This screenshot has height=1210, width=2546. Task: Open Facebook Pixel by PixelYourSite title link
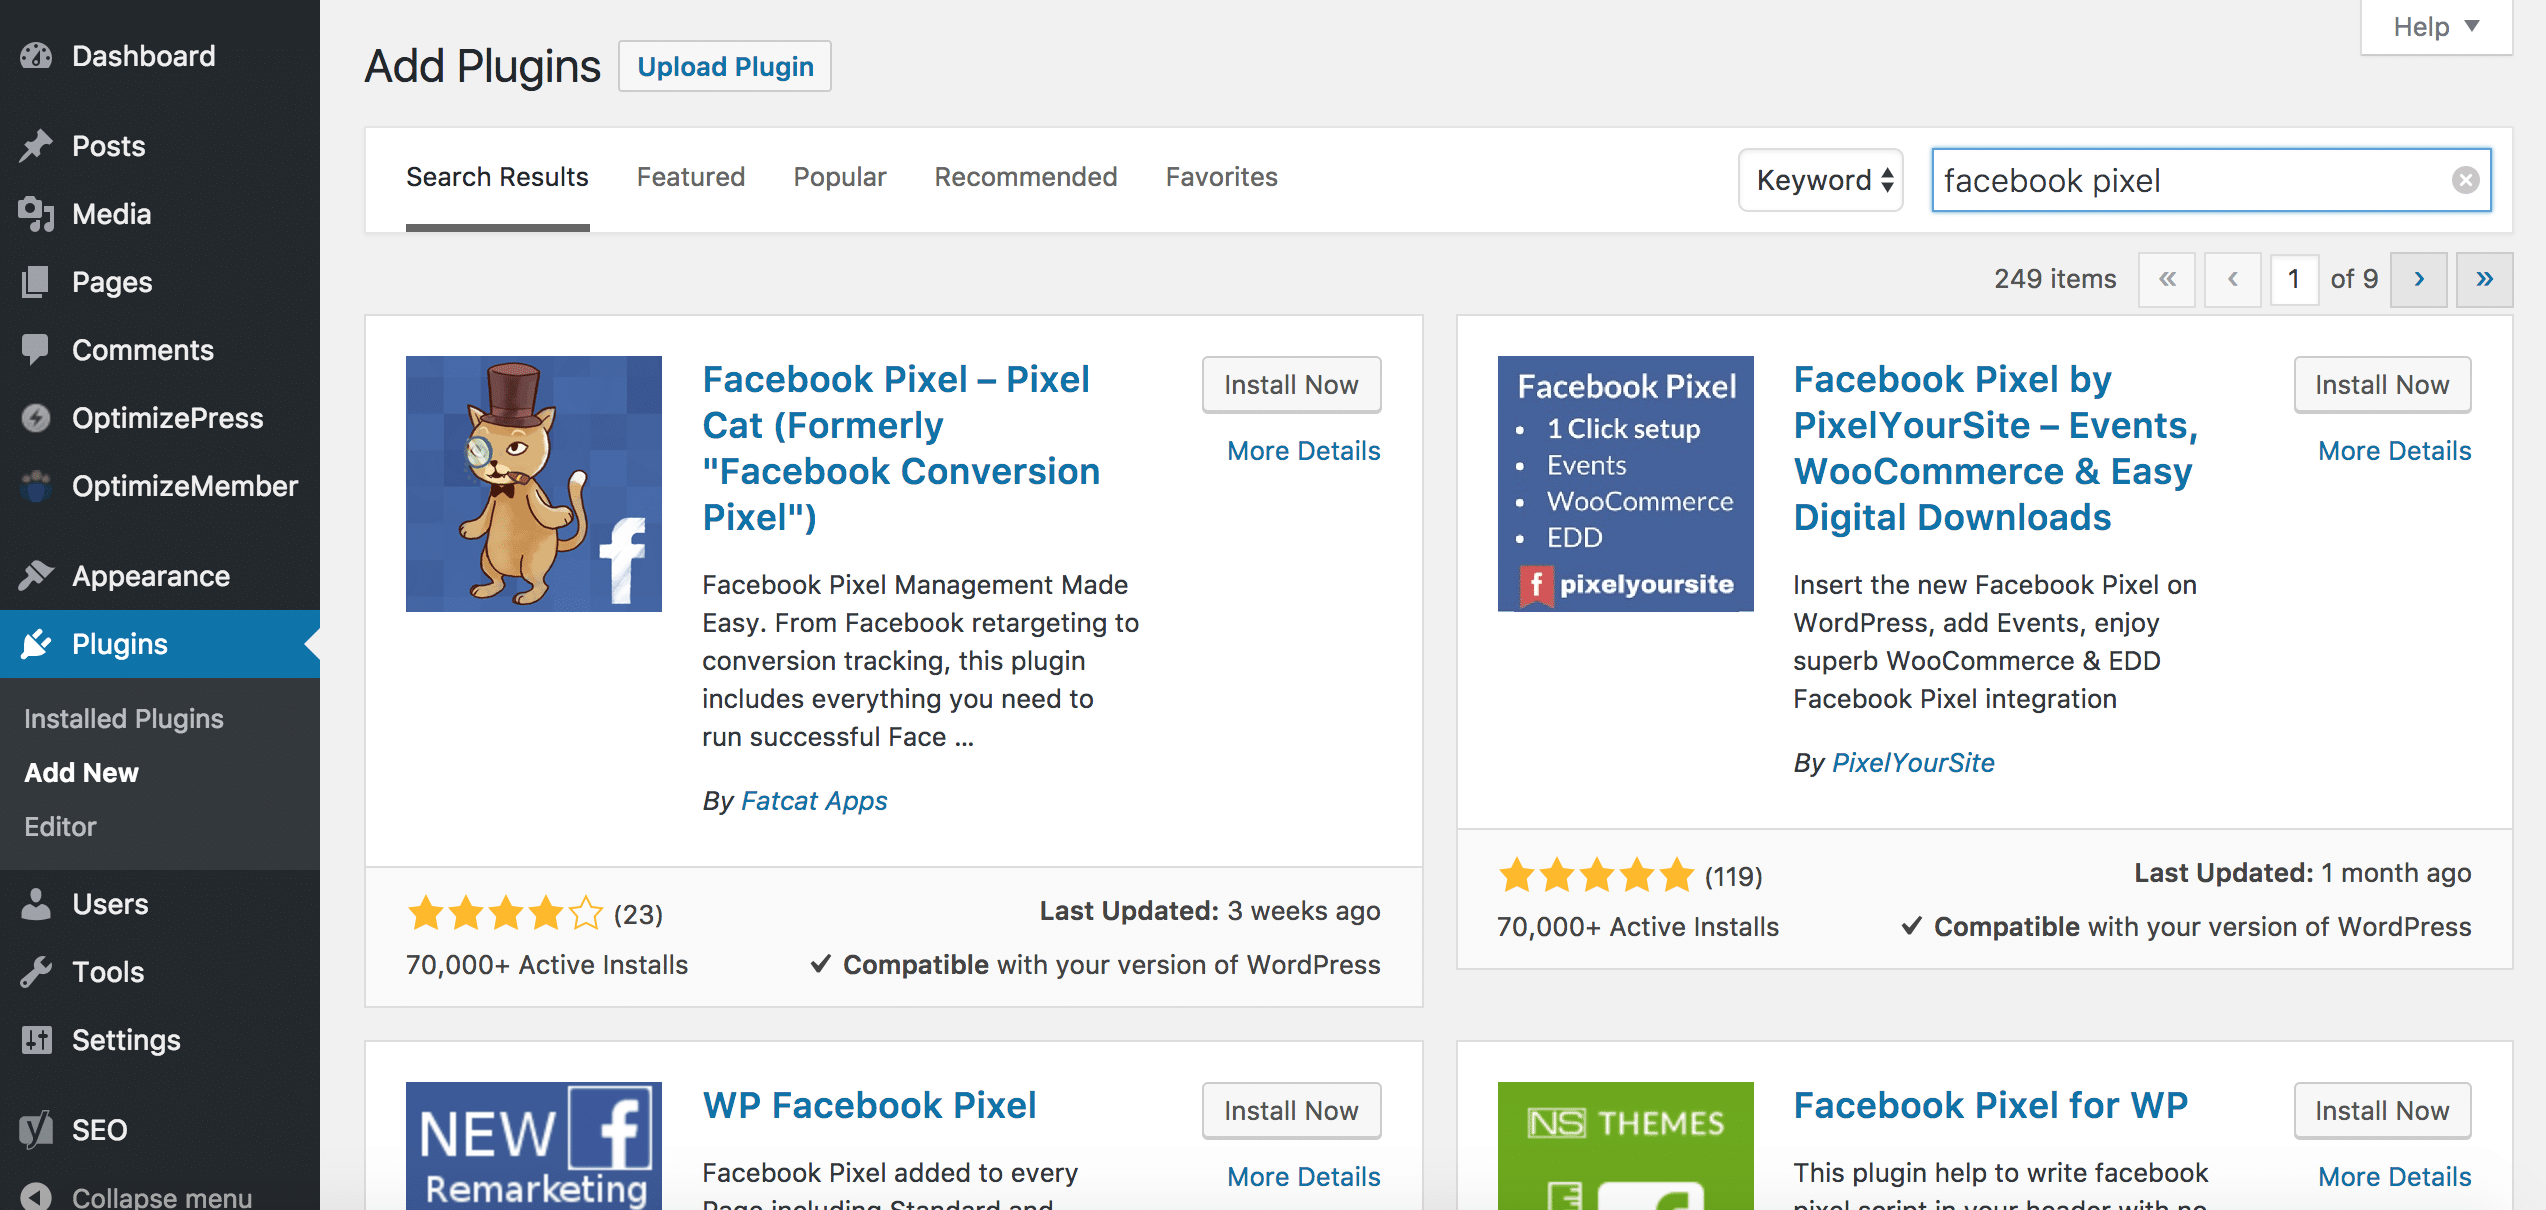[1995, 448]
